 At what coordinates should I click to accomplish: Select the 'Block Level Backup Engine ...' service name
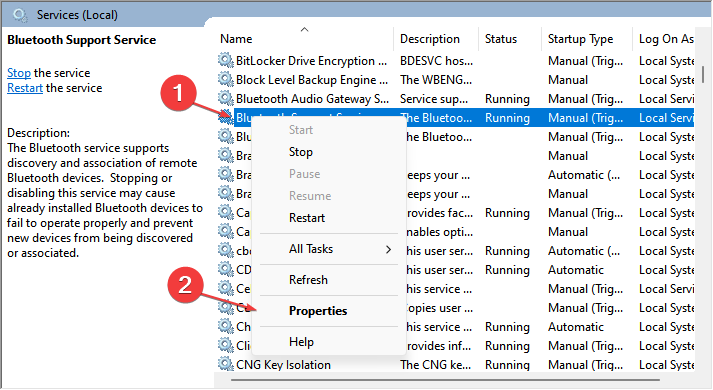312,80
